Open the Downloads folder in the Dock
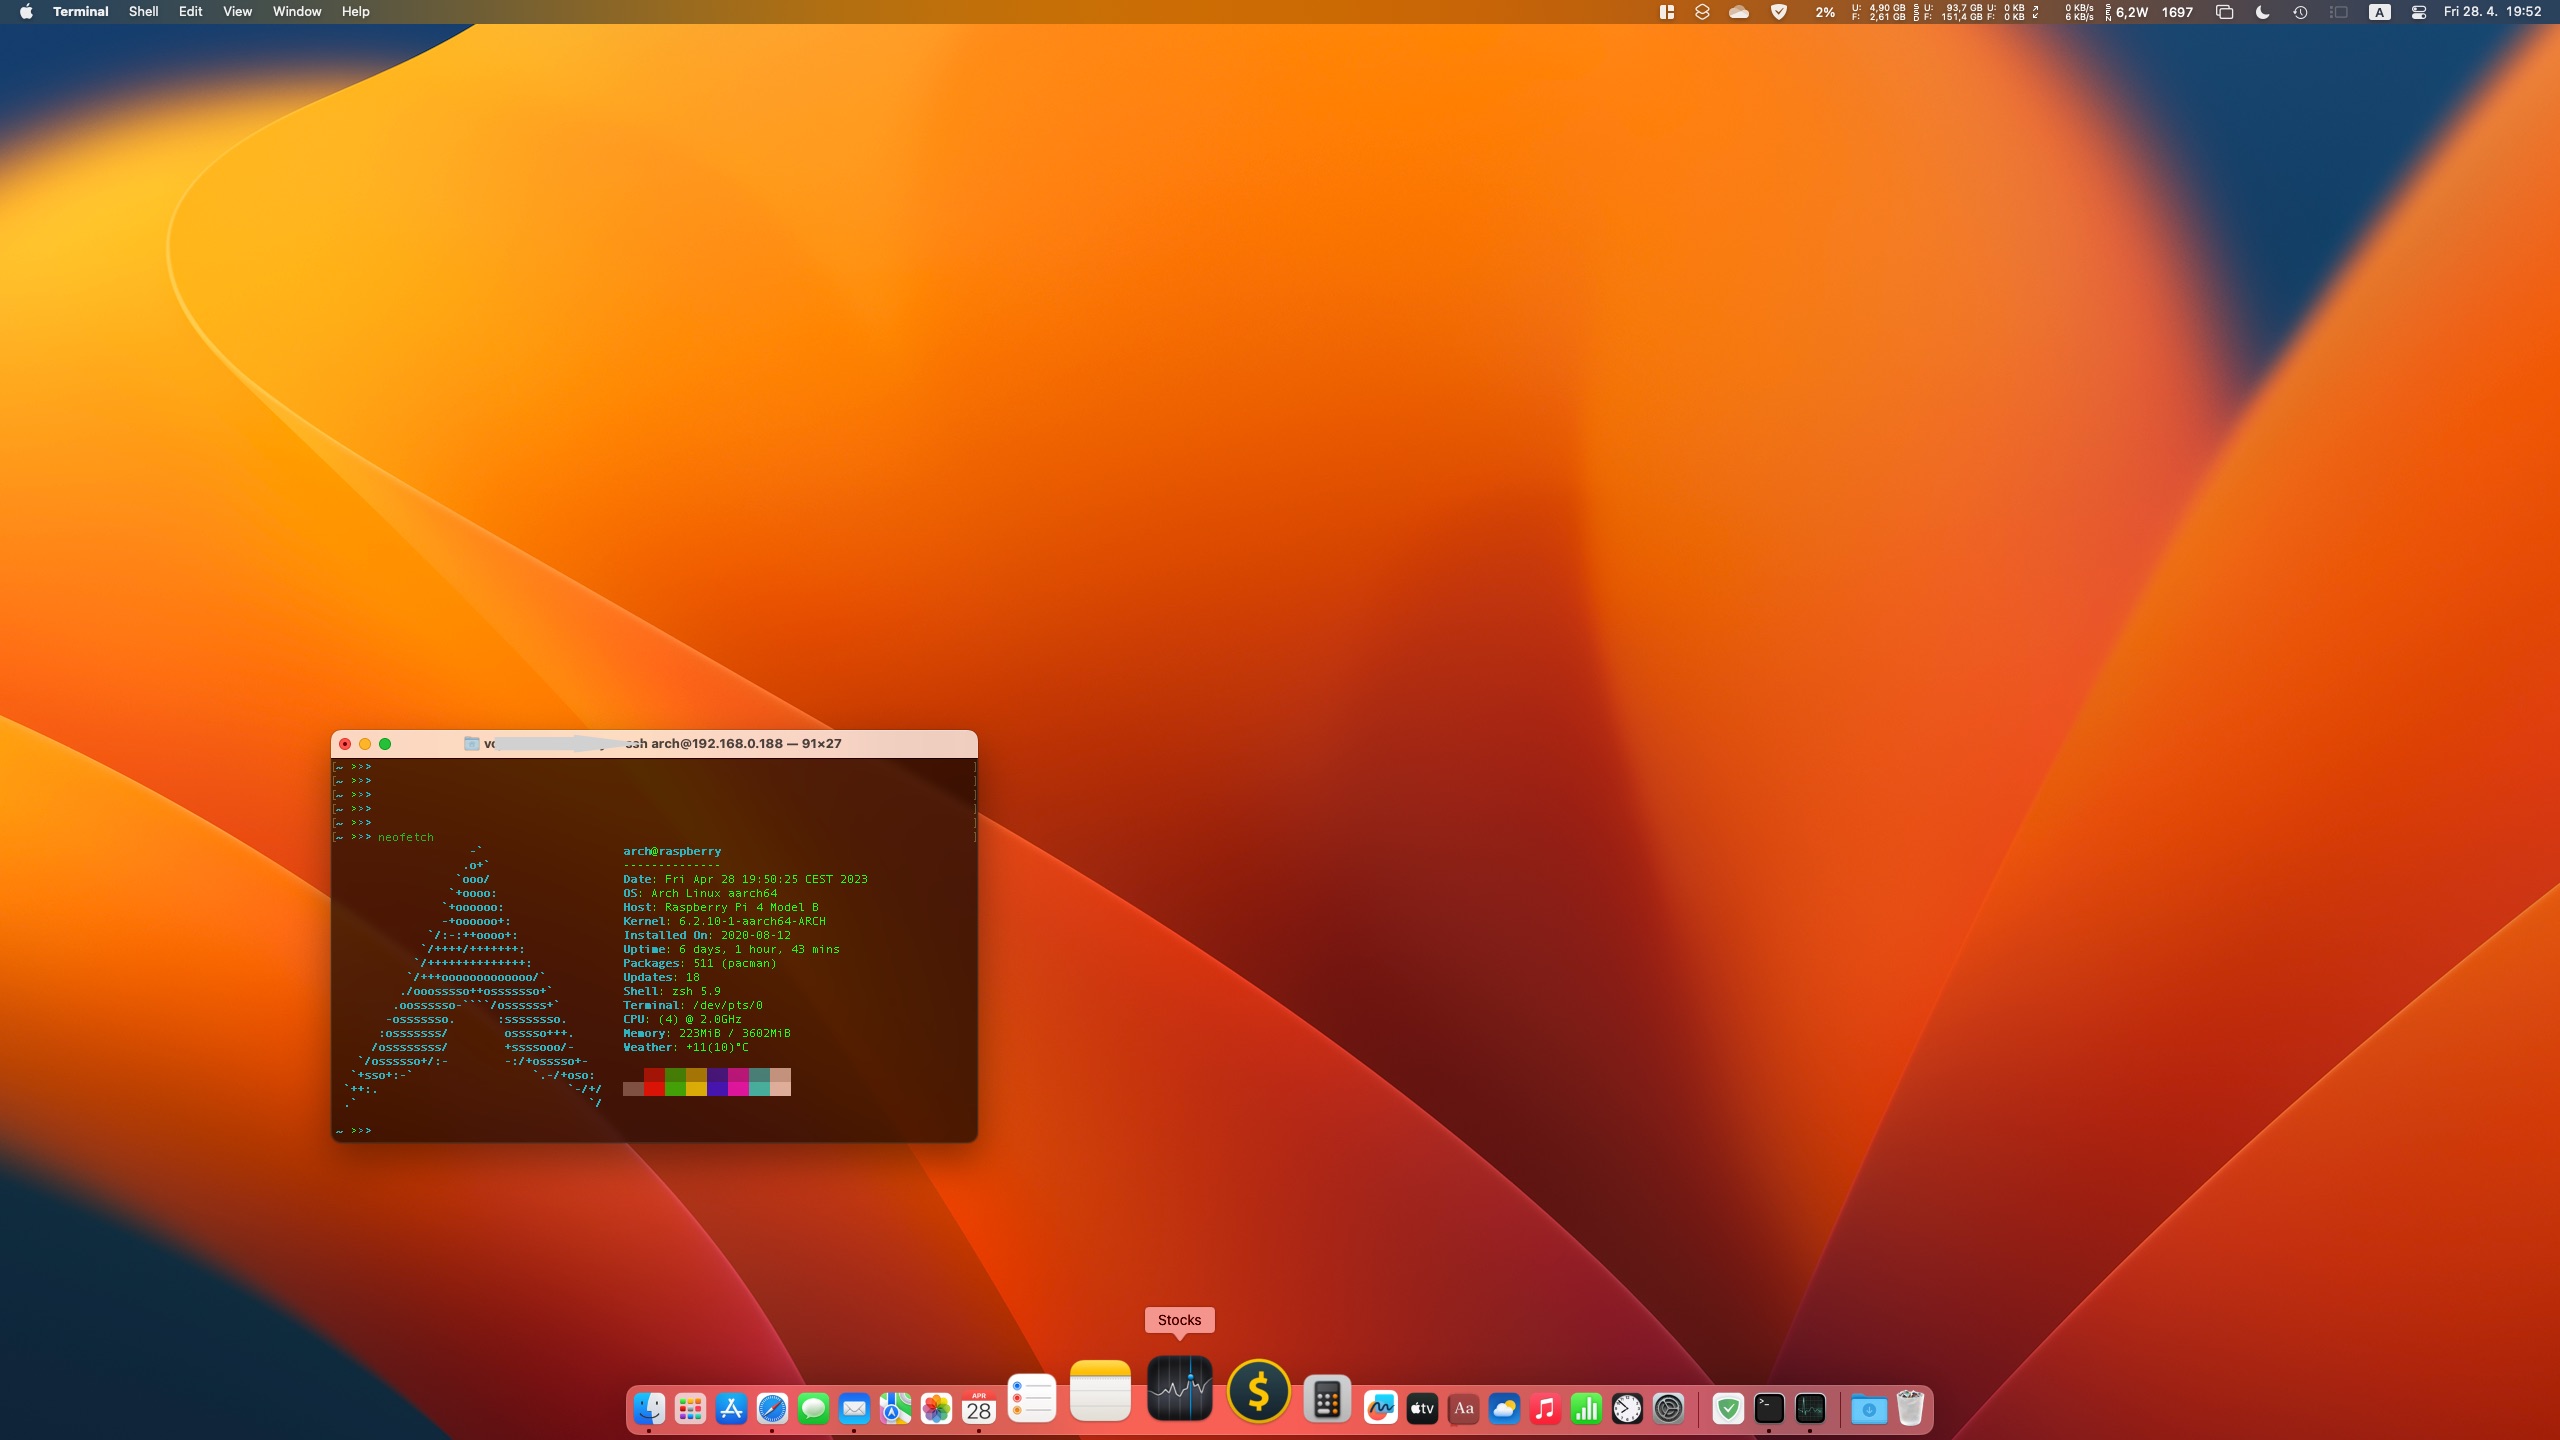Image resolution: width=2560 pixels, height=1440 pixels. coord(1869,1409)
